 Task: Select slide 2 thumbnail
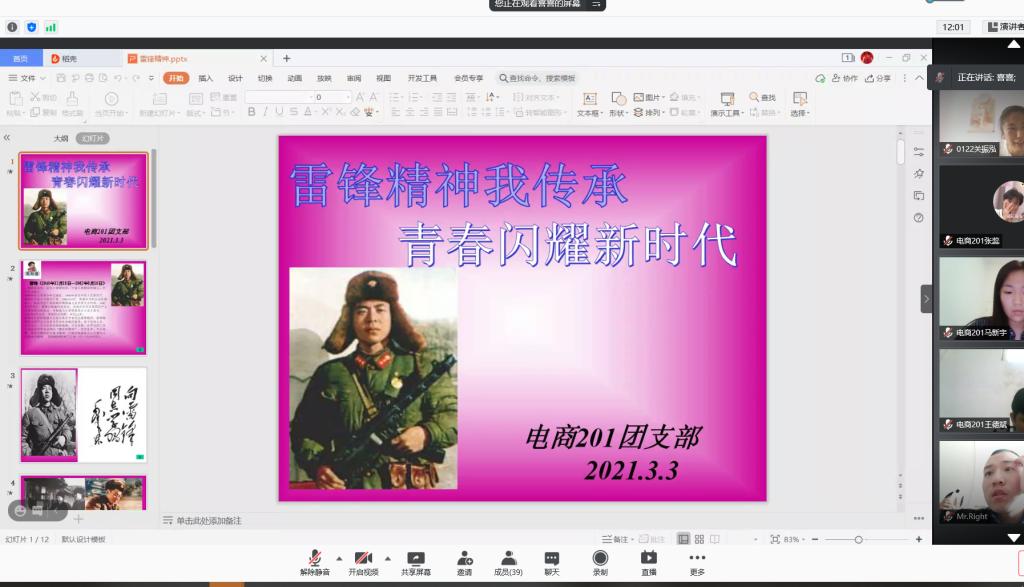pyautogui.click(x=84, y=308)
